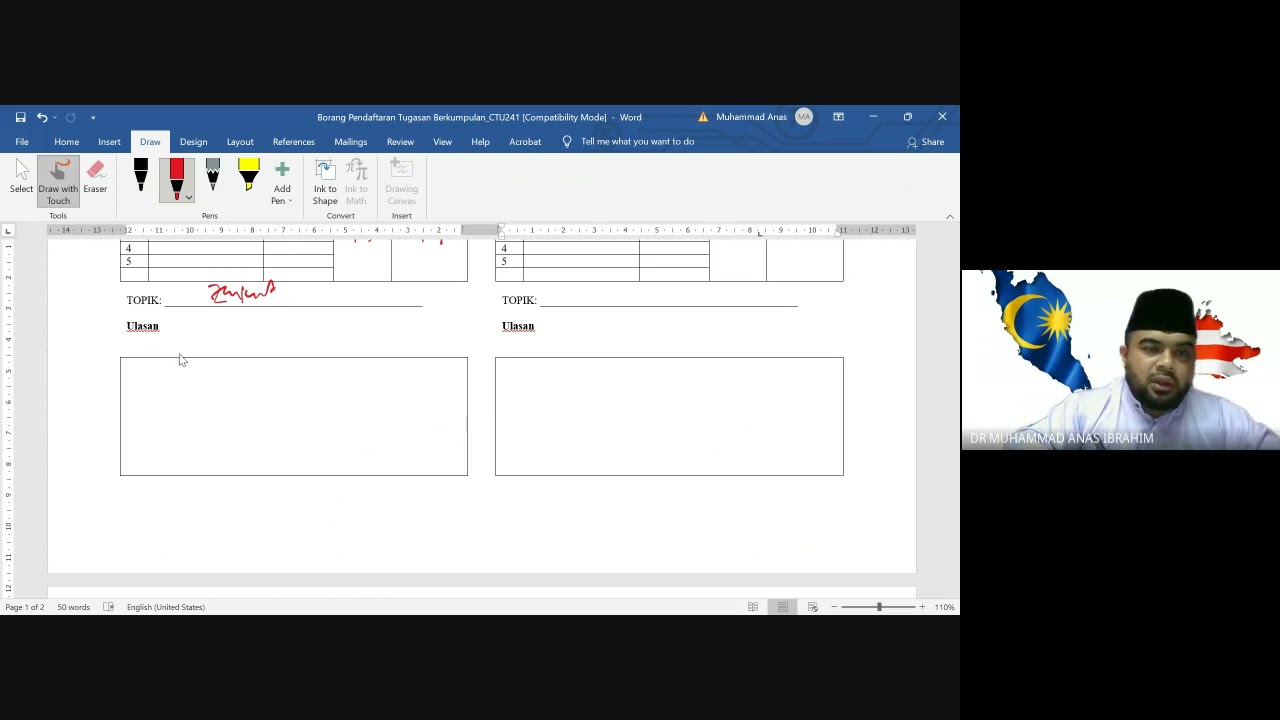
Task: Toggle Draw with Touch
Action: click(x=58, y=182)
